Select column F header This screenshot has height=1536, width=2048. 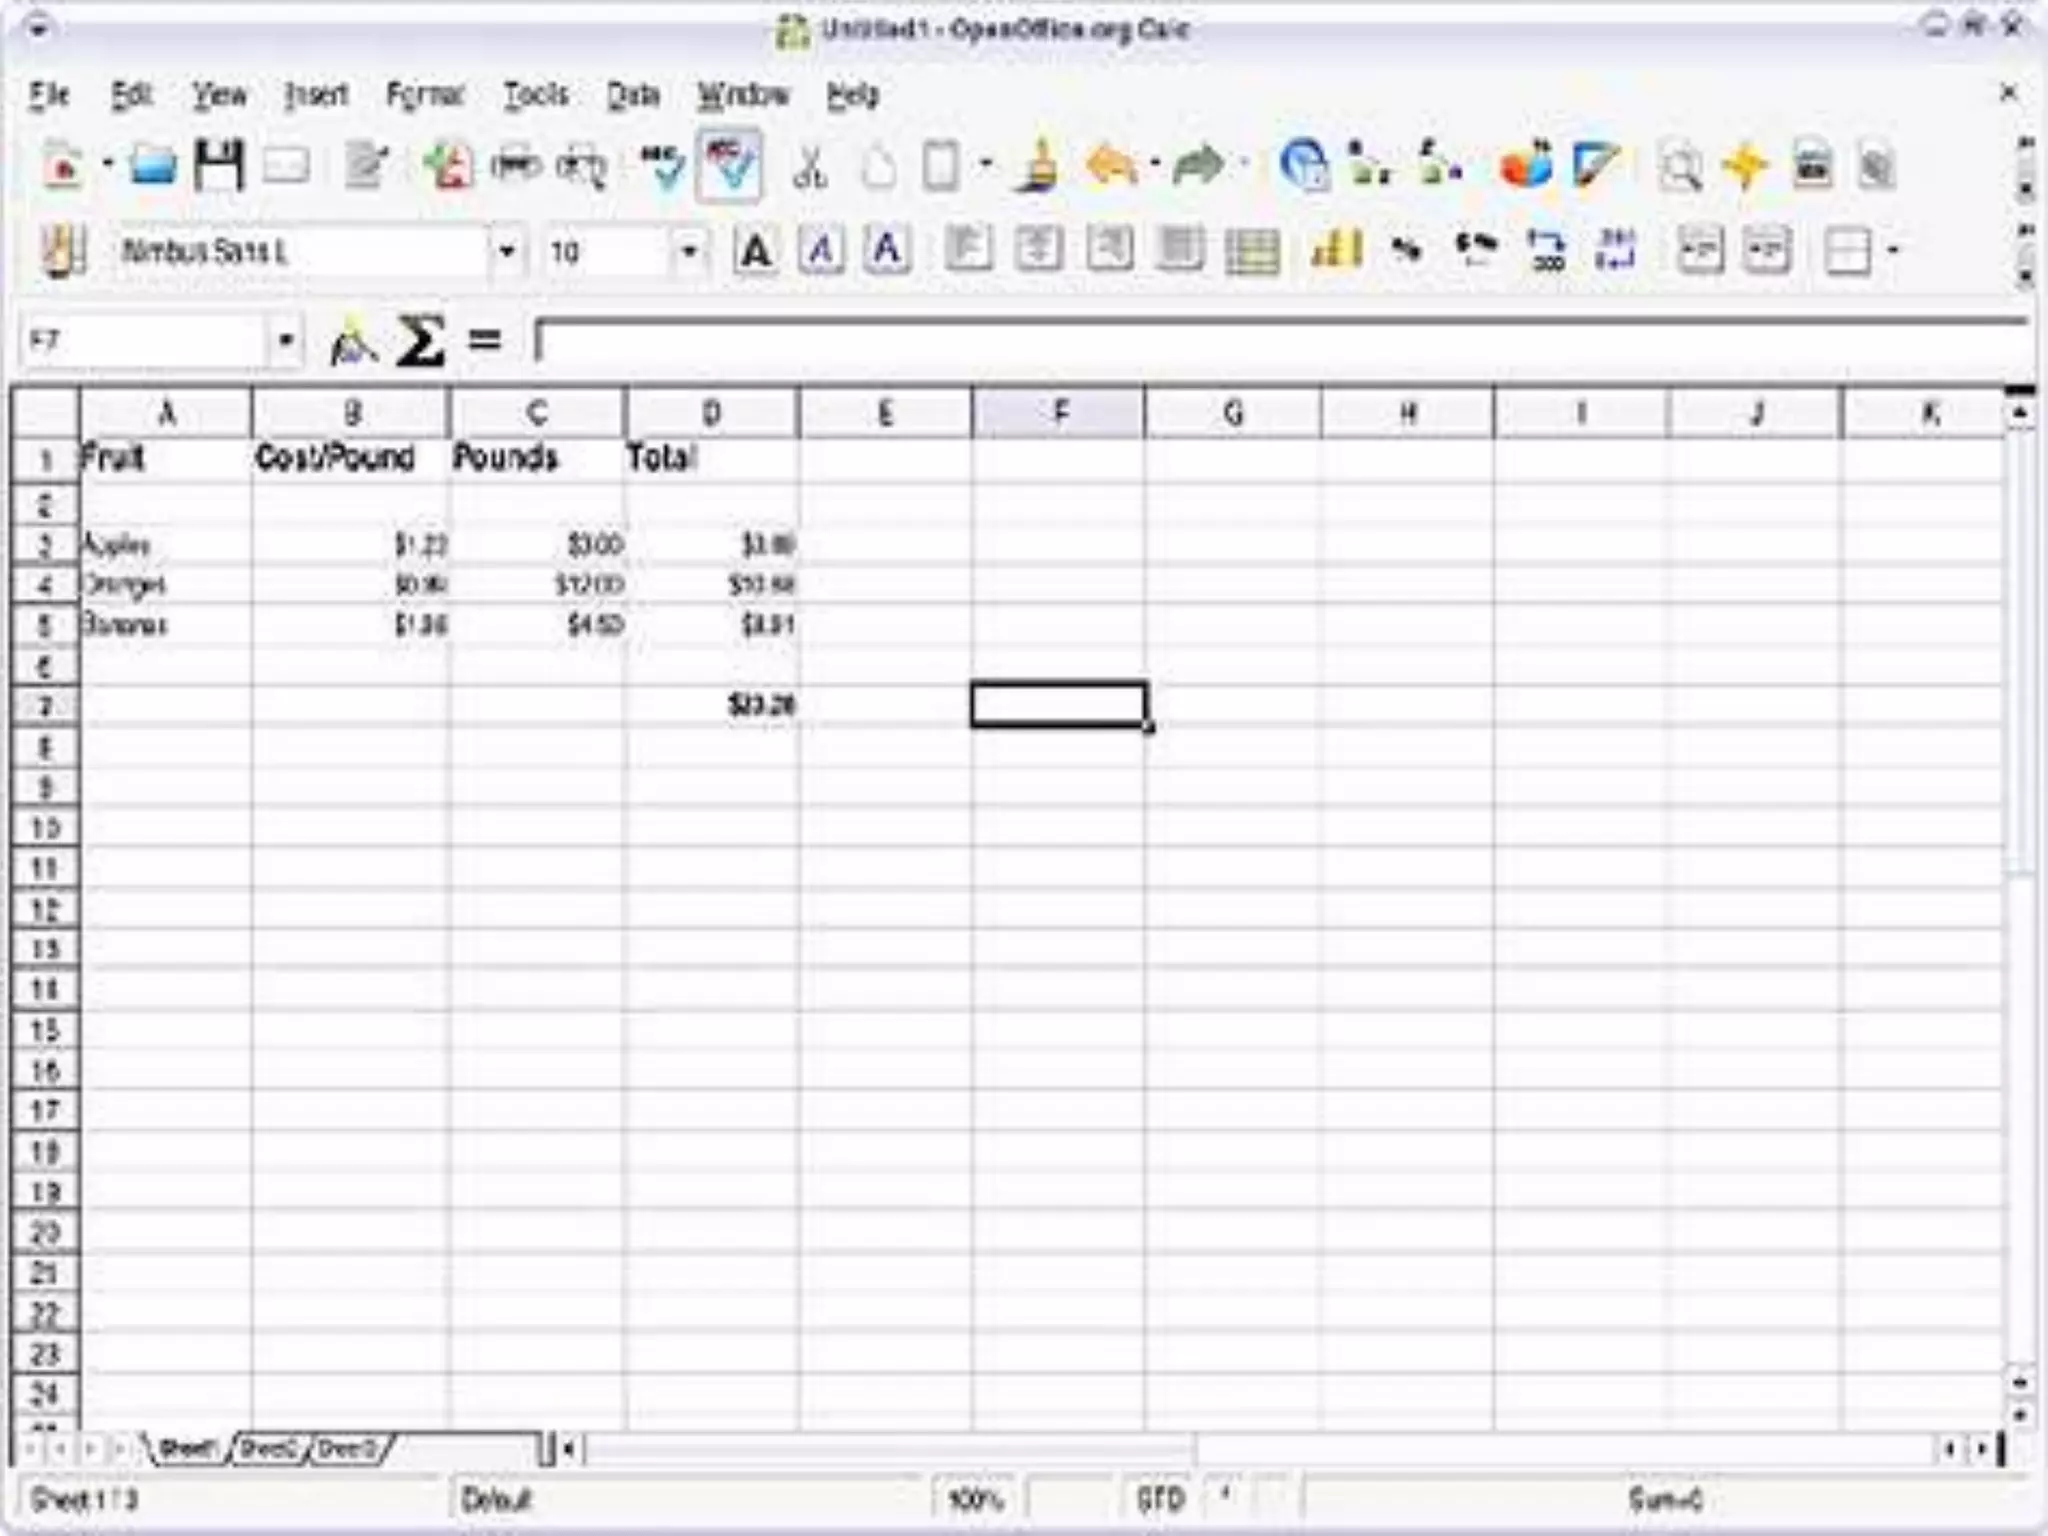pos(1058,413)
